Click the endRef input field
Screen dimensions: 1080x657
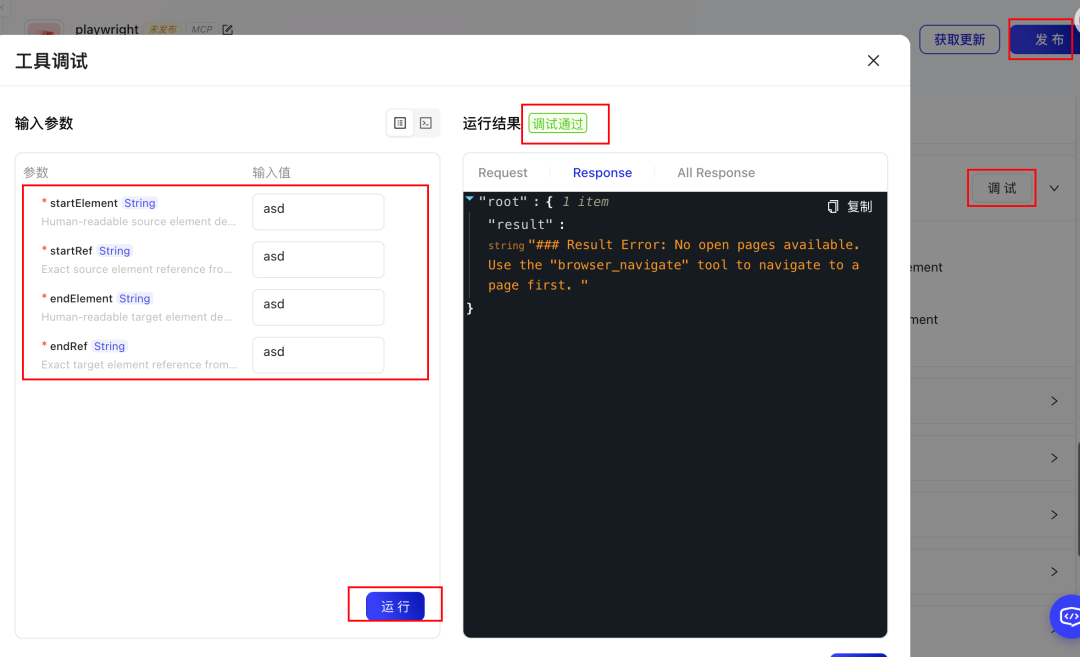tap(318, 355)
